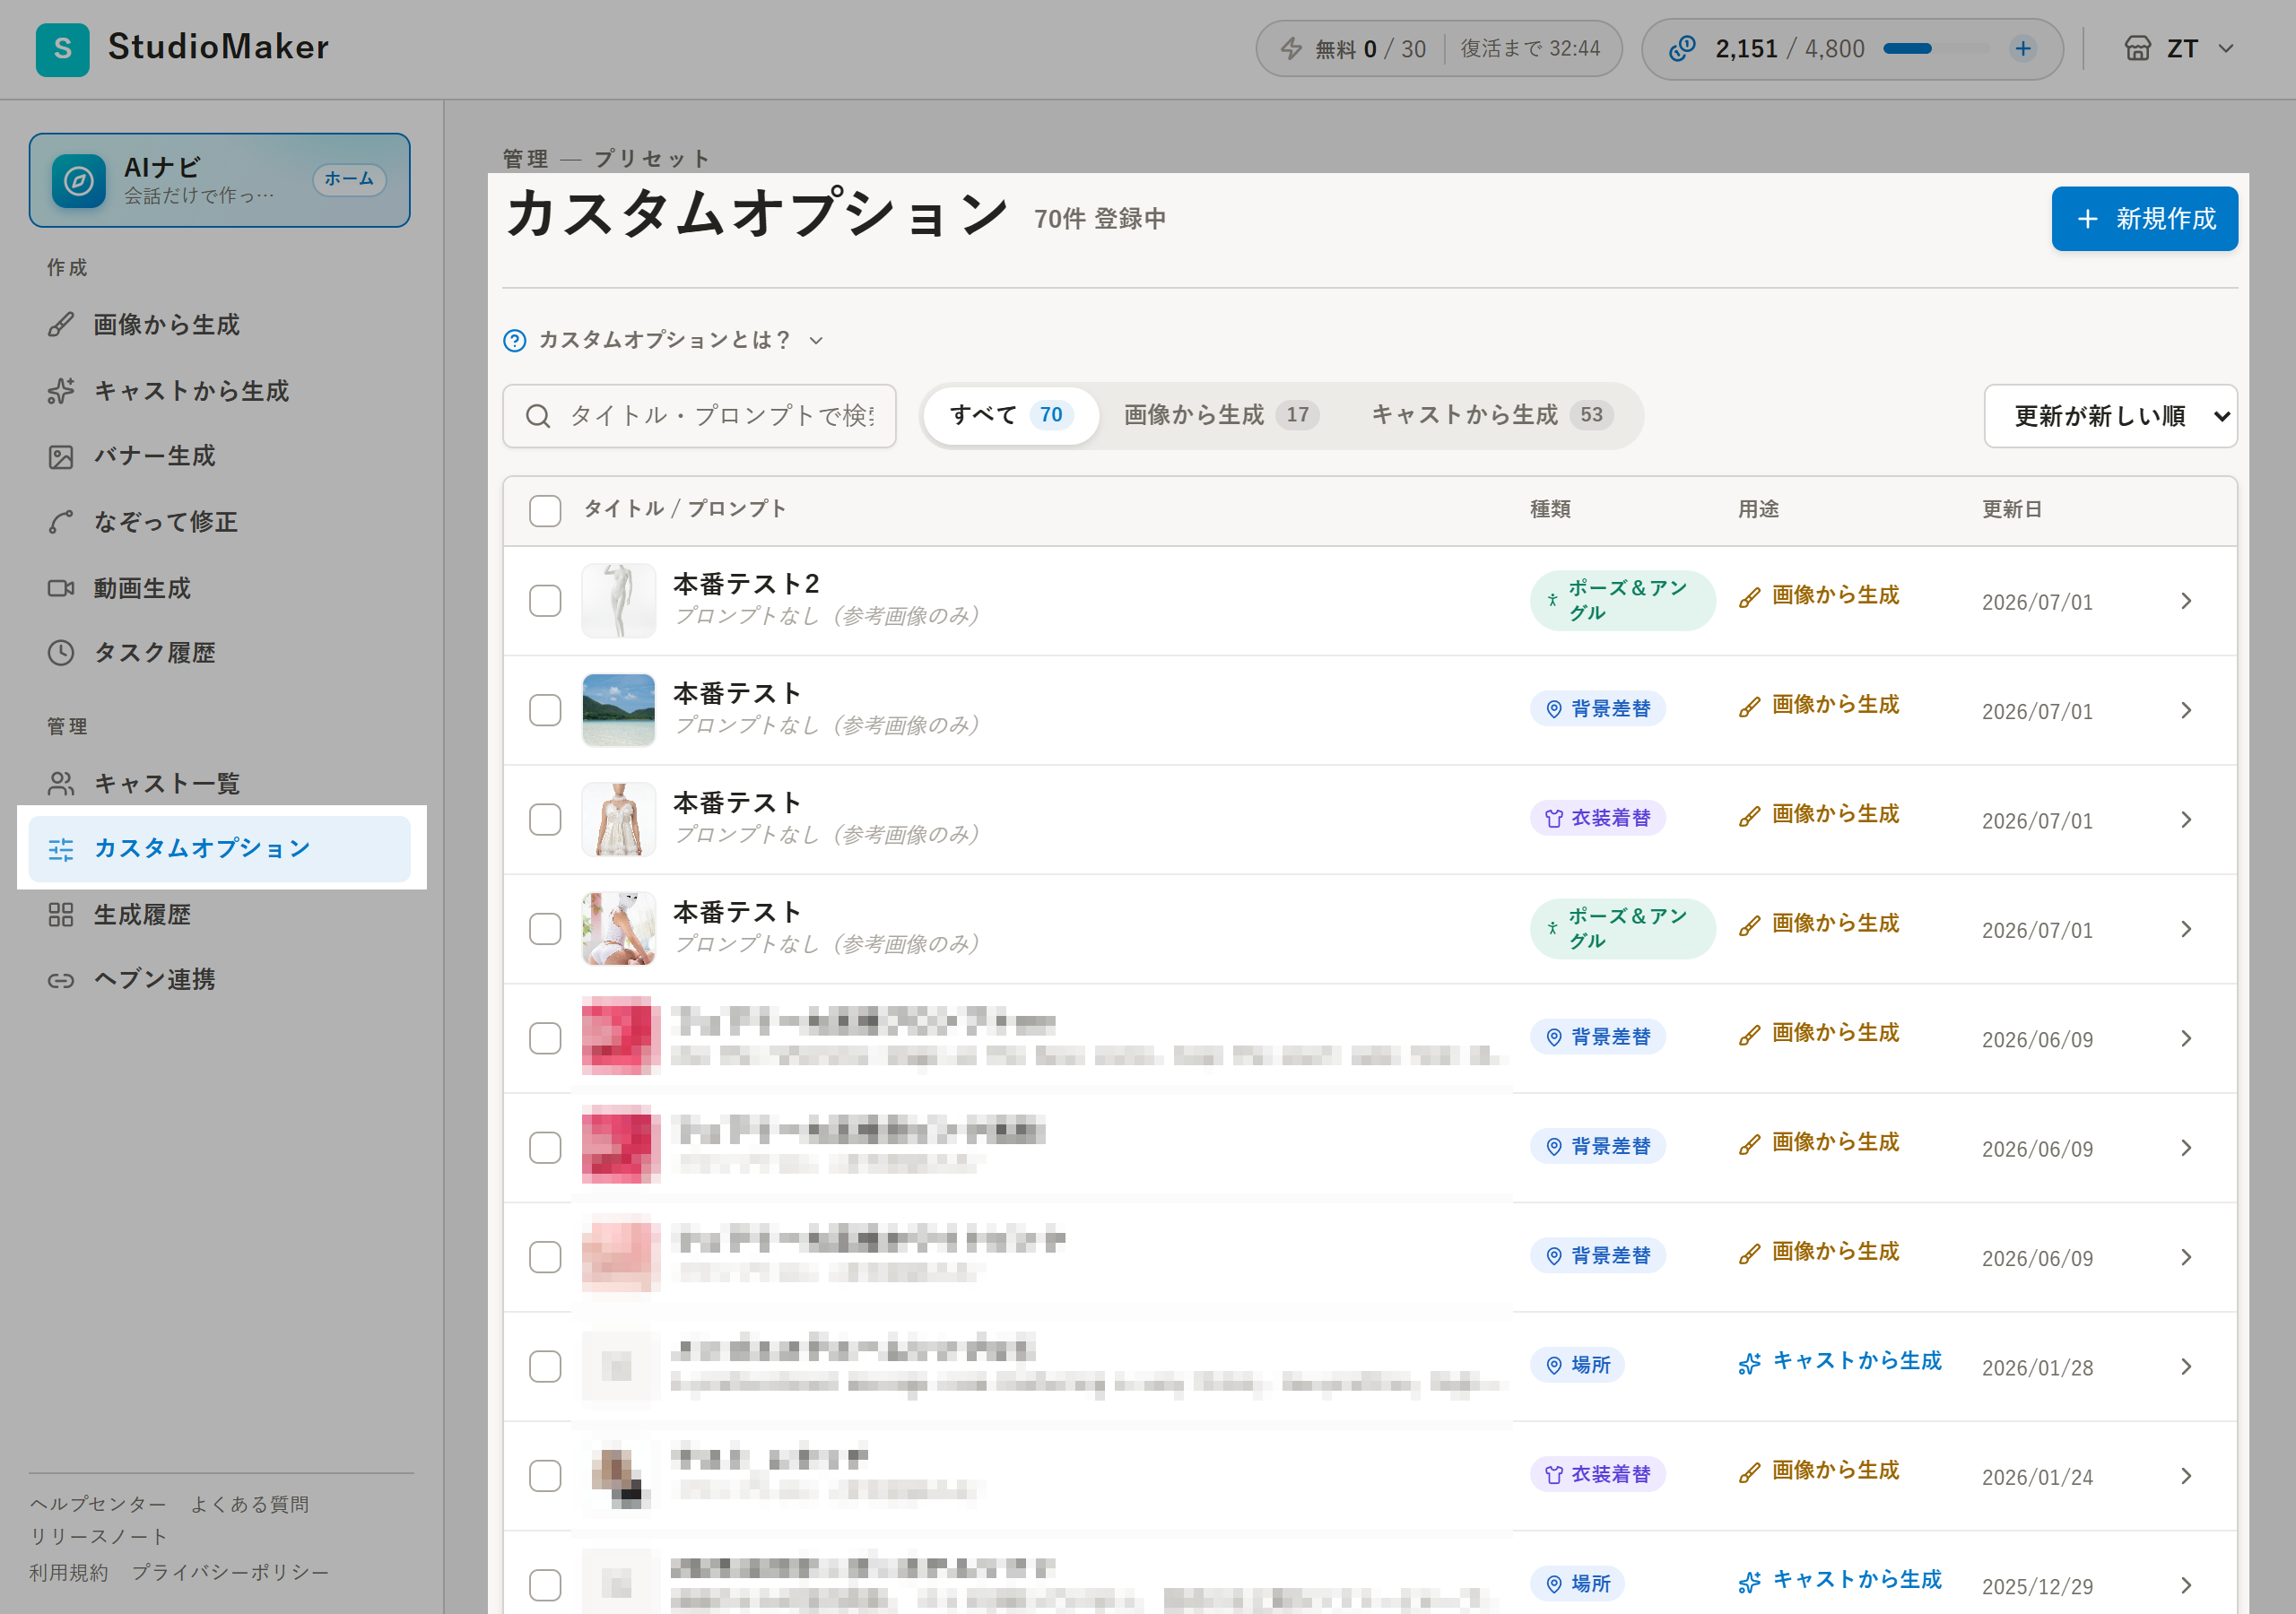Open the 2026/01/24 row chevron

point(2185,1476)
